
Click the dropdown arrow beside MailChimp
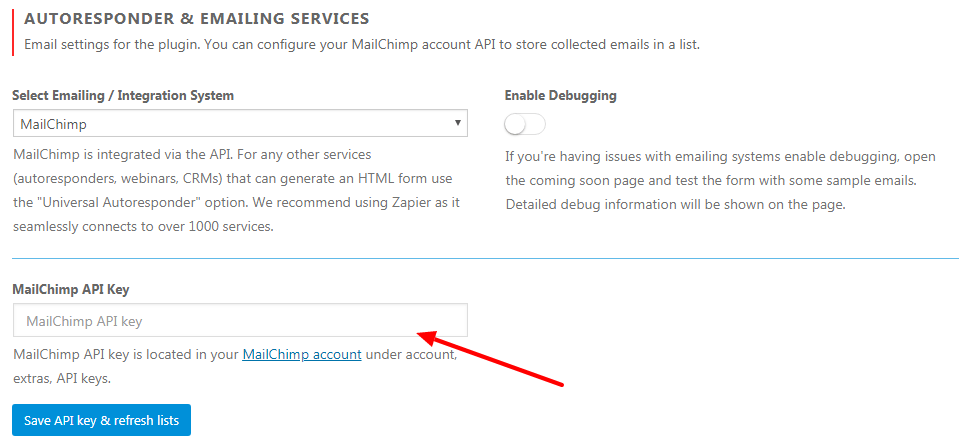coord(457,123)
